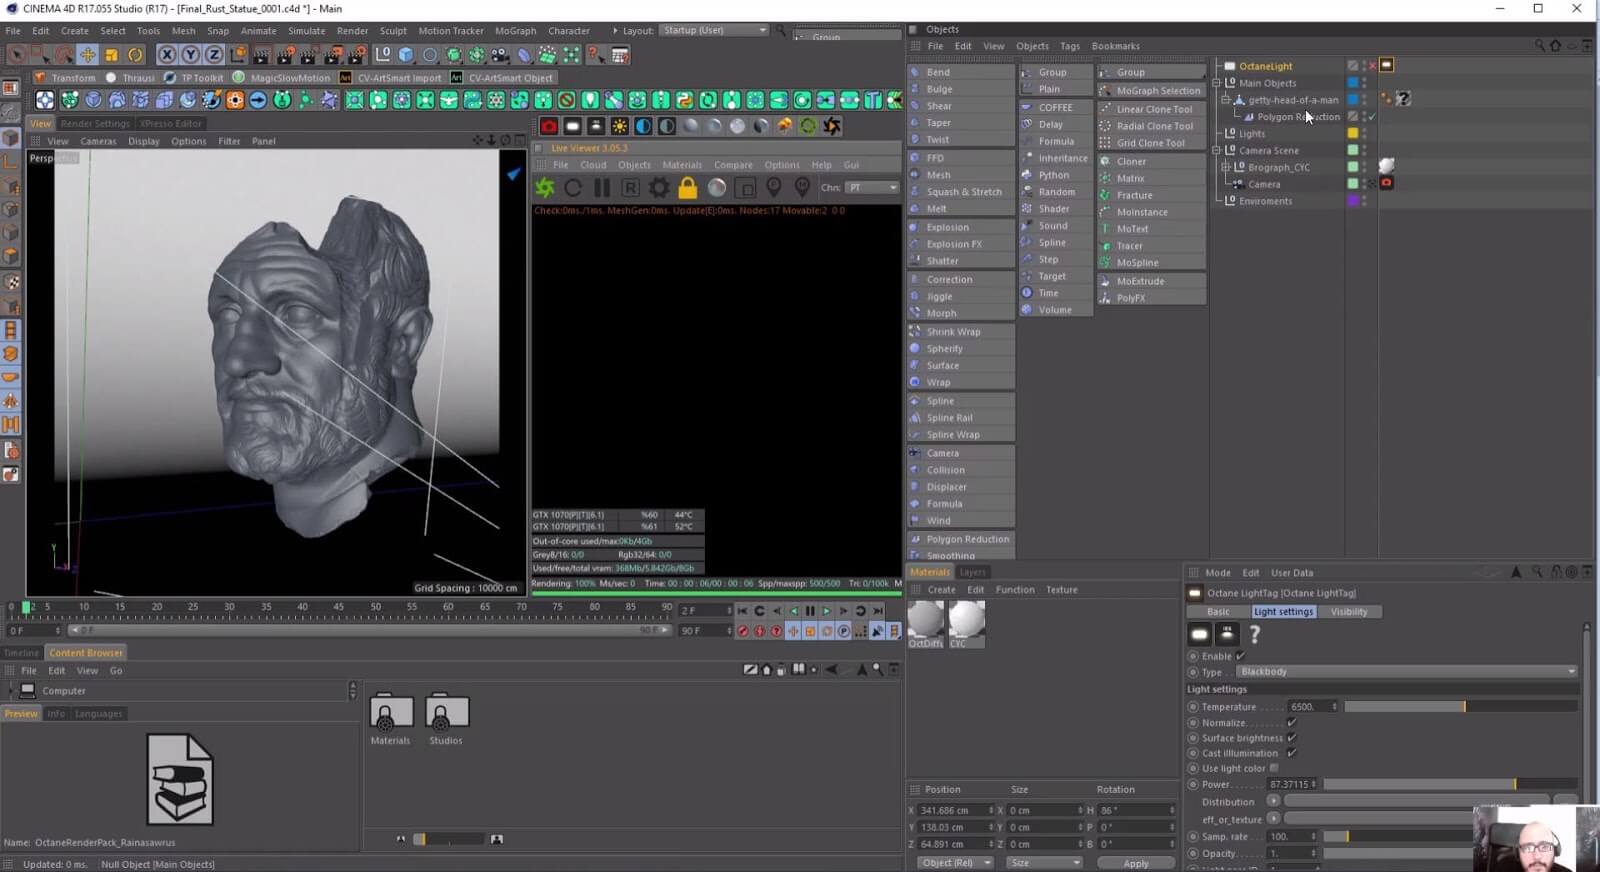This screenshot has height=872, width=1600.
Task: Toggle the X axis lock button
Action: (167, 55)
